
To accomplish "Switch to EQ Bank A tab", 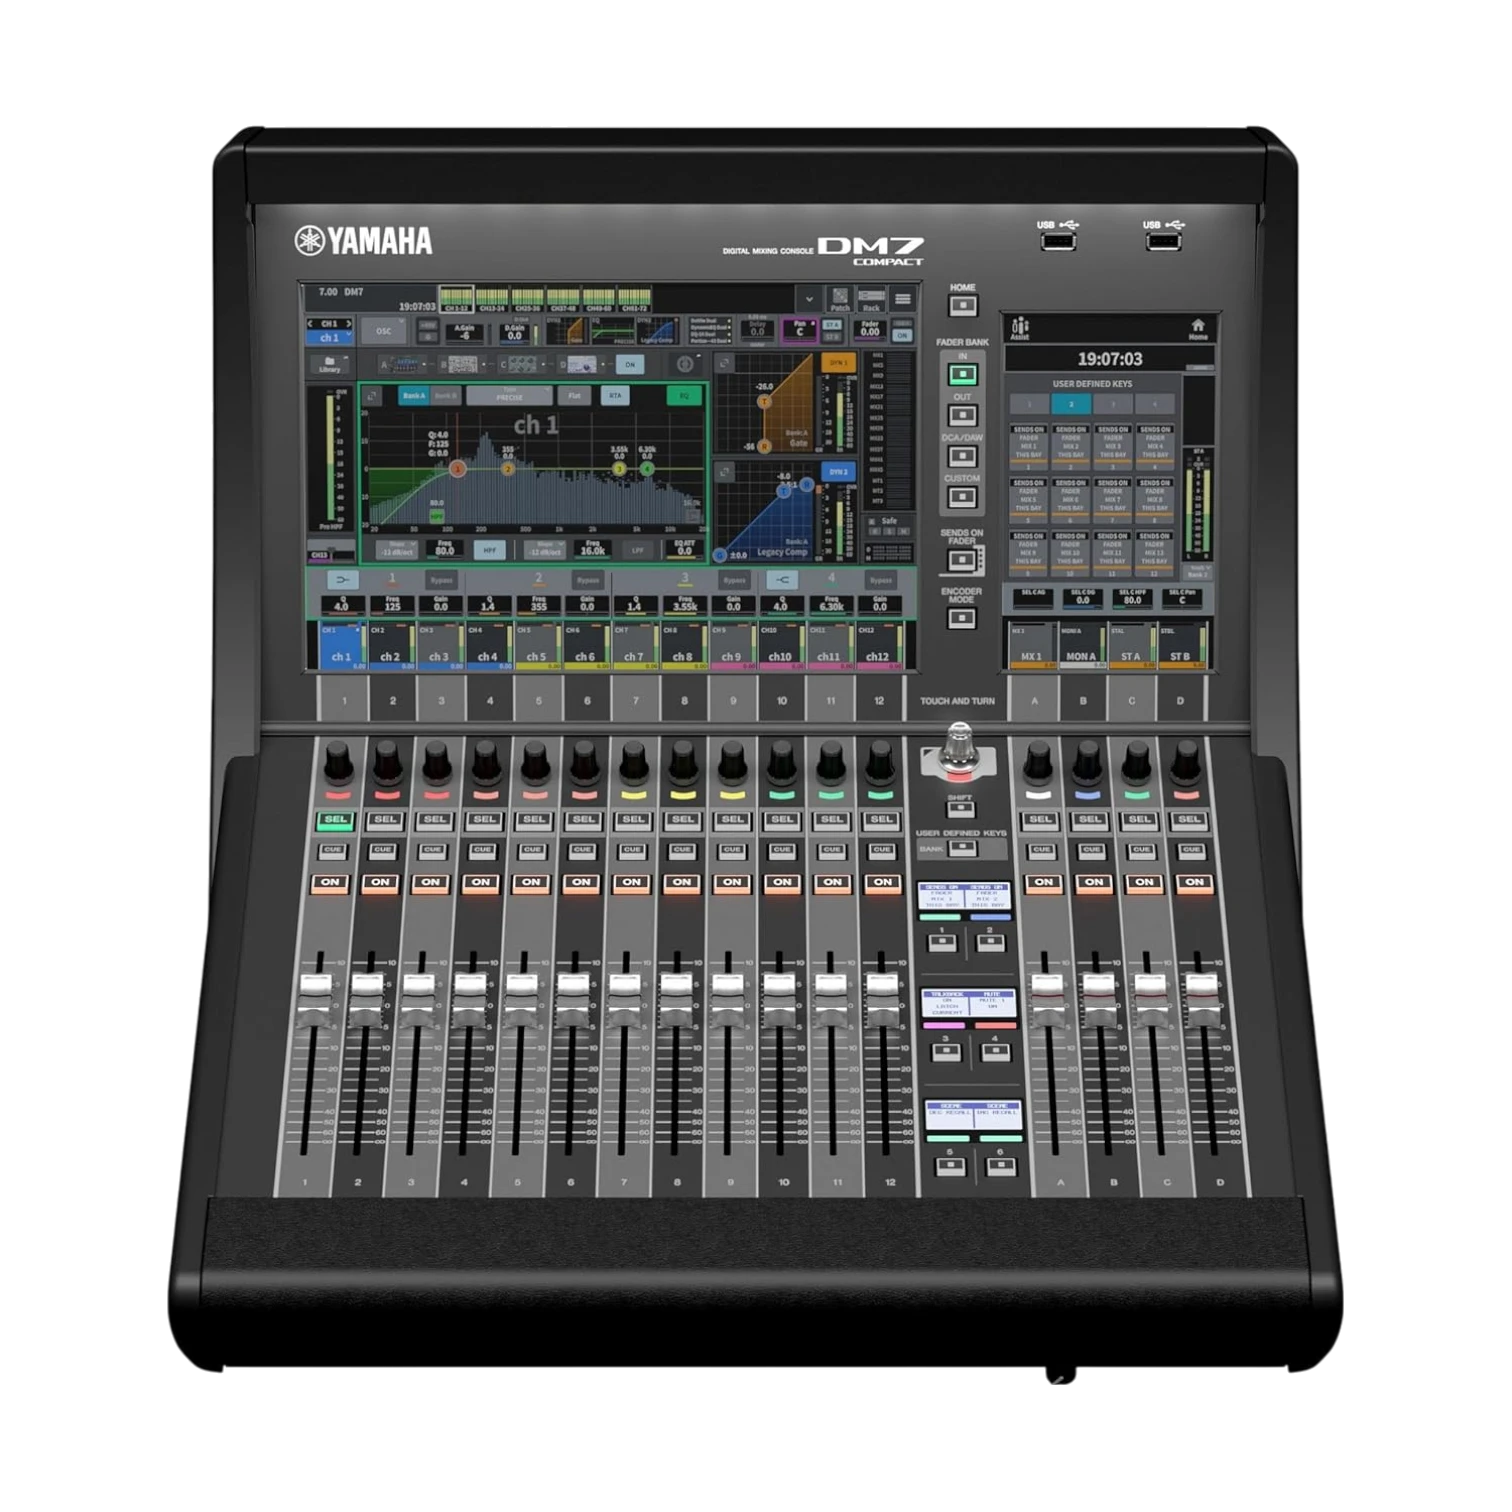I will click(x=413, y=396).
